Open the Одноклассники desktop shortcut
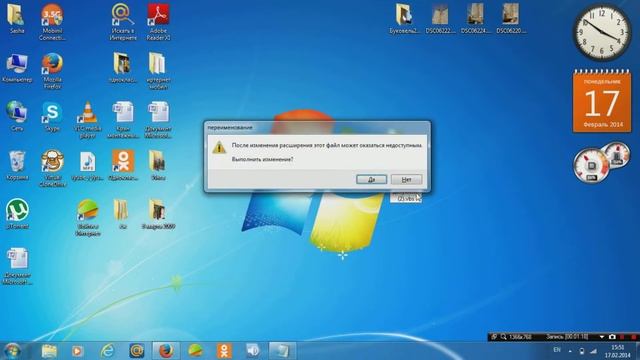The height and width of the screenshot is (360, 640). (123, 165)
